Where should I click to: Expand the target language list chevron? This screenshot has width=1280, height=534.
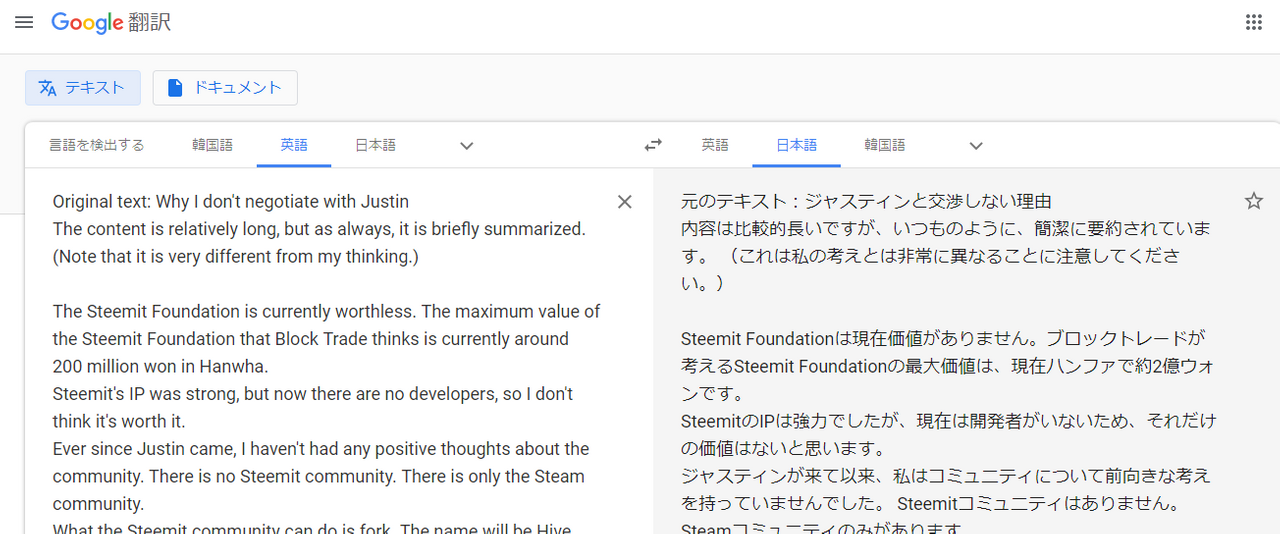click(x=976, y=146)
